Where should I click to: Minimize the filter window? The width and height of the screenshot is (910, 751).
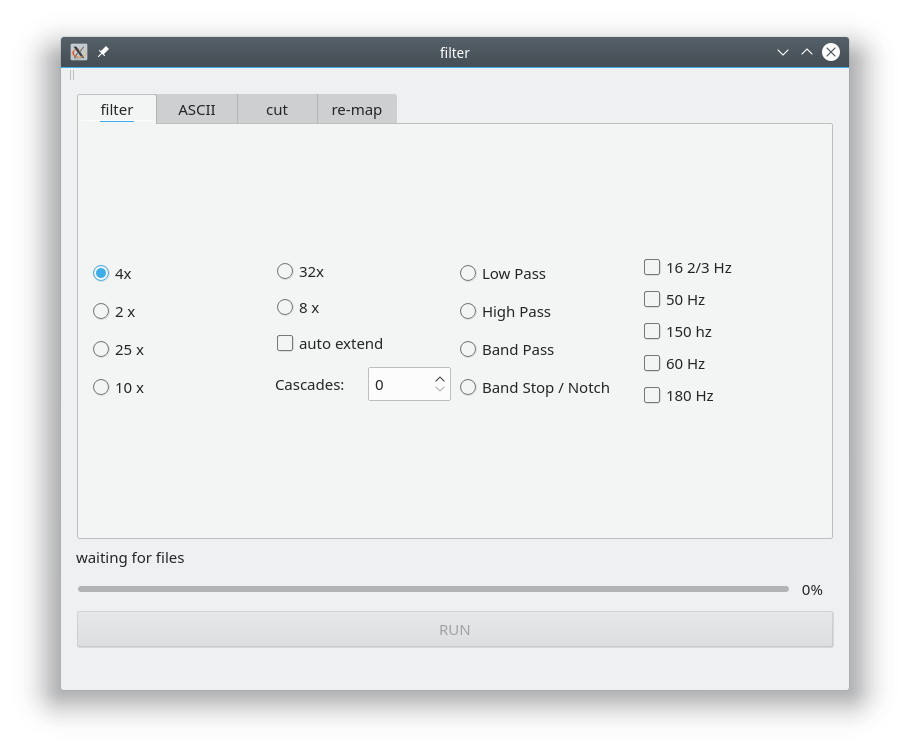pos(783,52)
